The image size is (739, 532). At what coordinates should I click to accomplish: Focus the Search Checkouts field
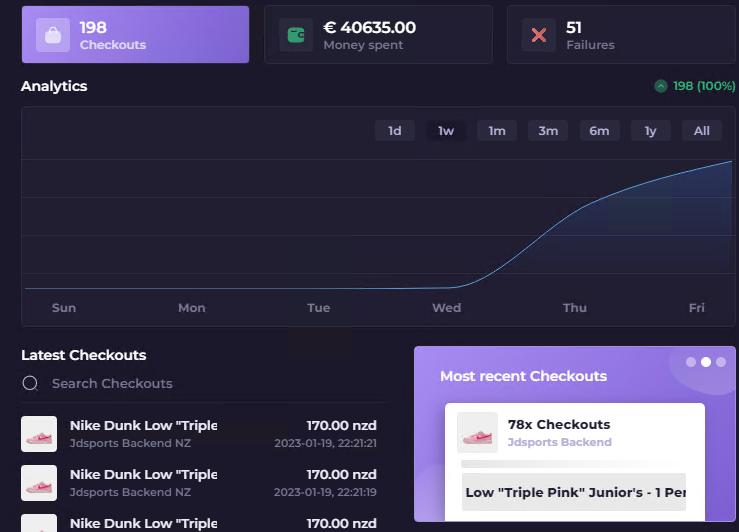coord(204,384)
